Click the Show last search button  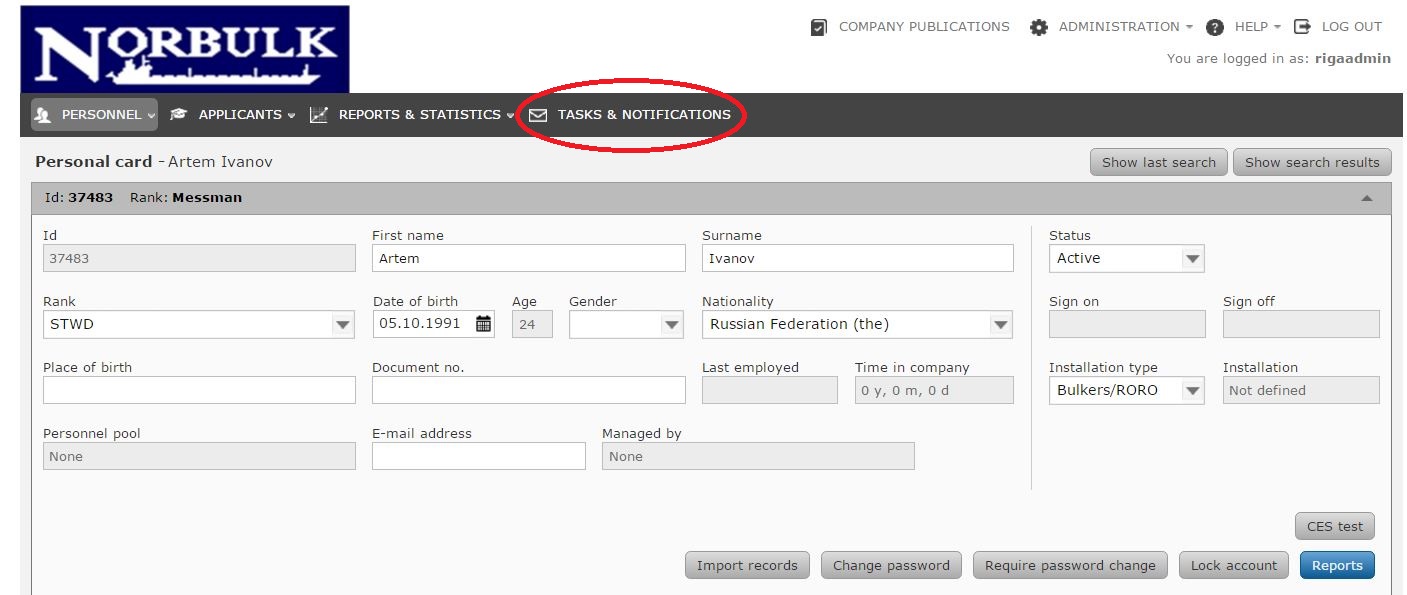click(1158, 162)
